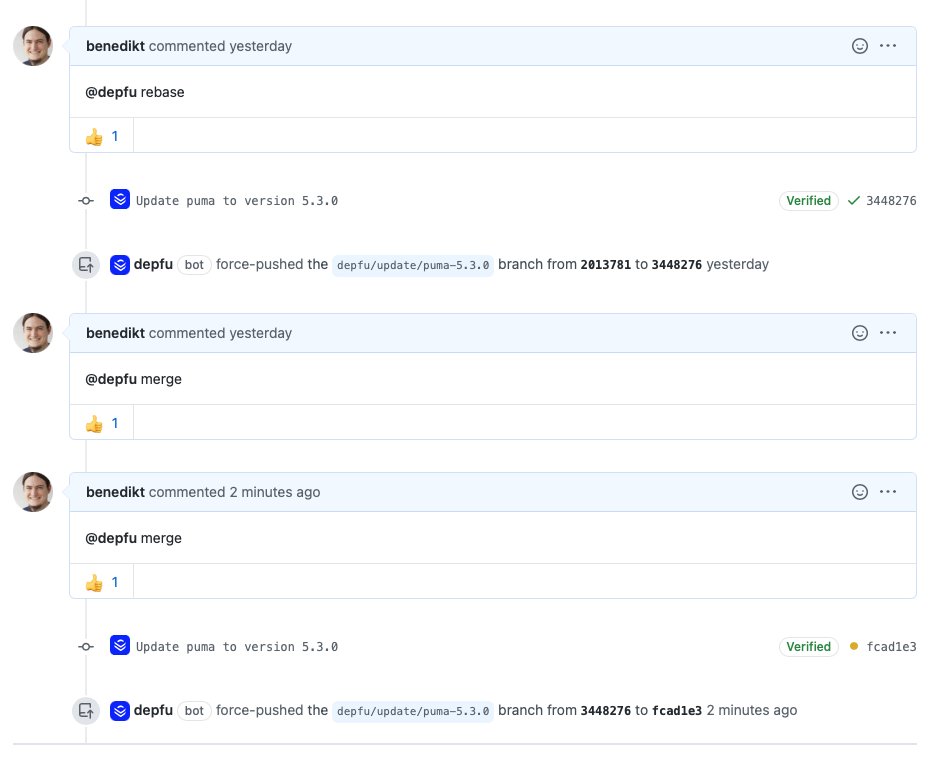
Task: Click '@depfu' mention in rebase comment
Action: click(111, 92)
